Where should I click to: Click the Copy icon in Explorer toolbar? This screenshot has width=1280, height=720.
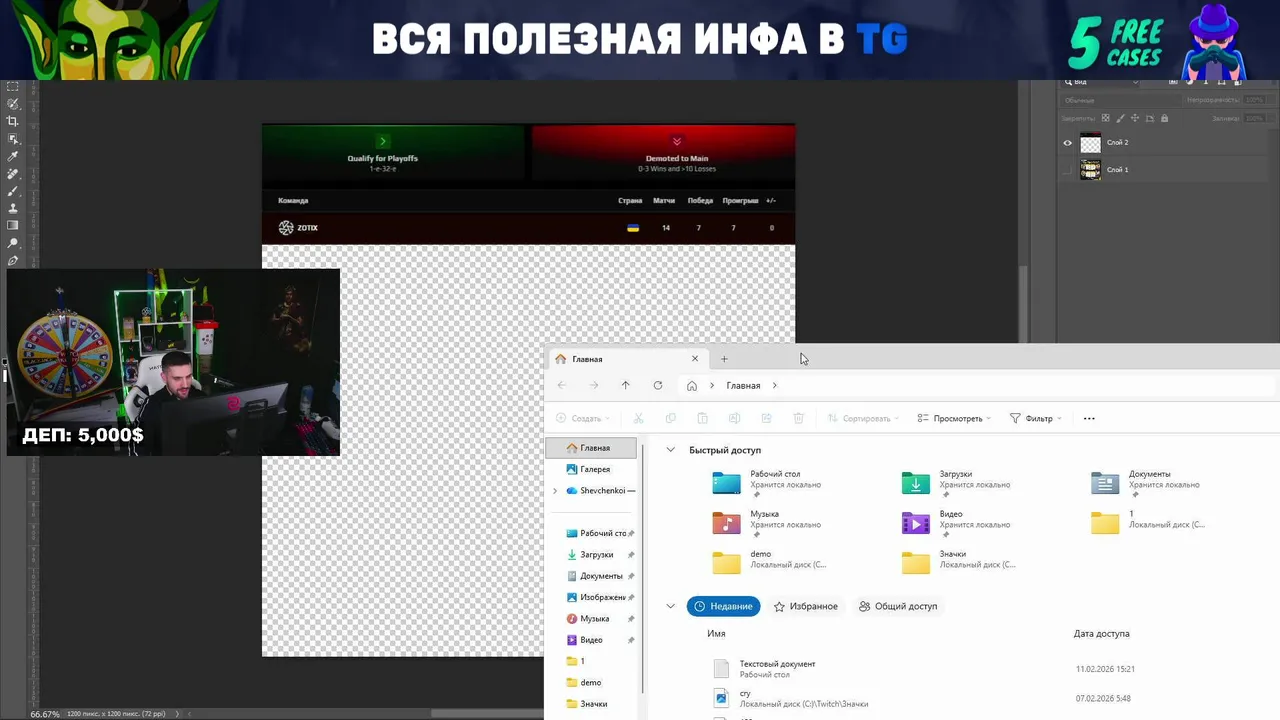[670, 418]
